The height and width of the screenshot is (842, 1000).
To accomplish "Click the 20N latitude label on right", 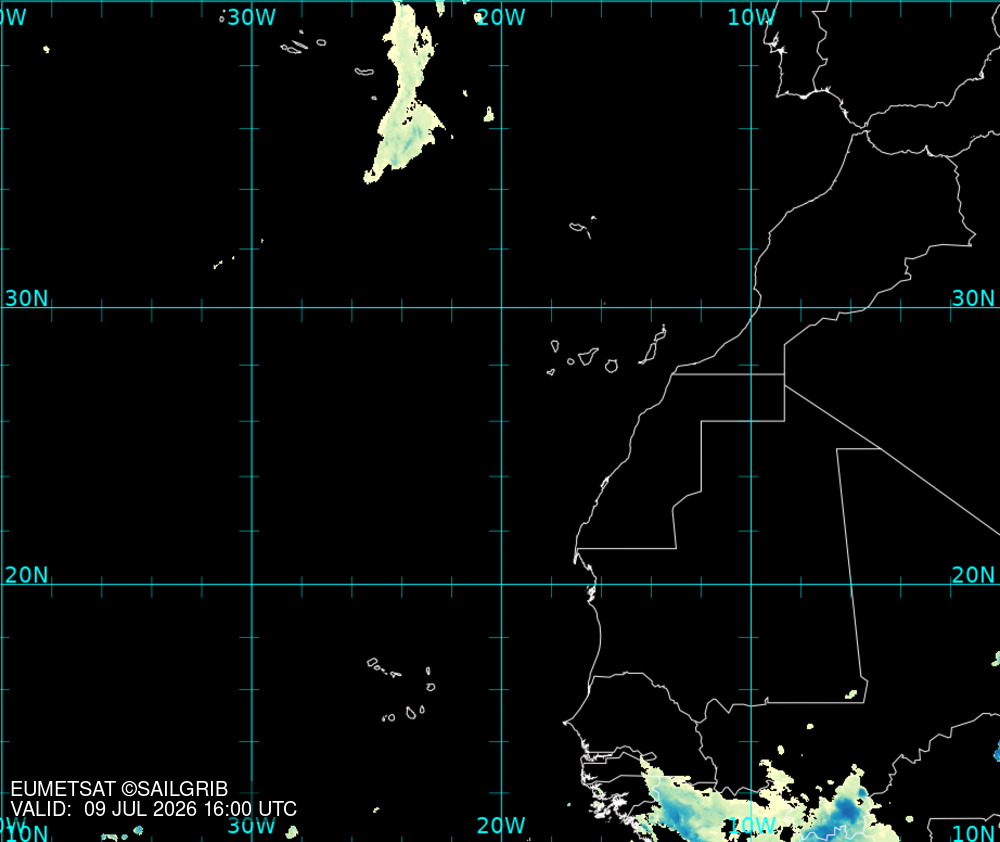I will pyautogui.click(x=973, y=575).
